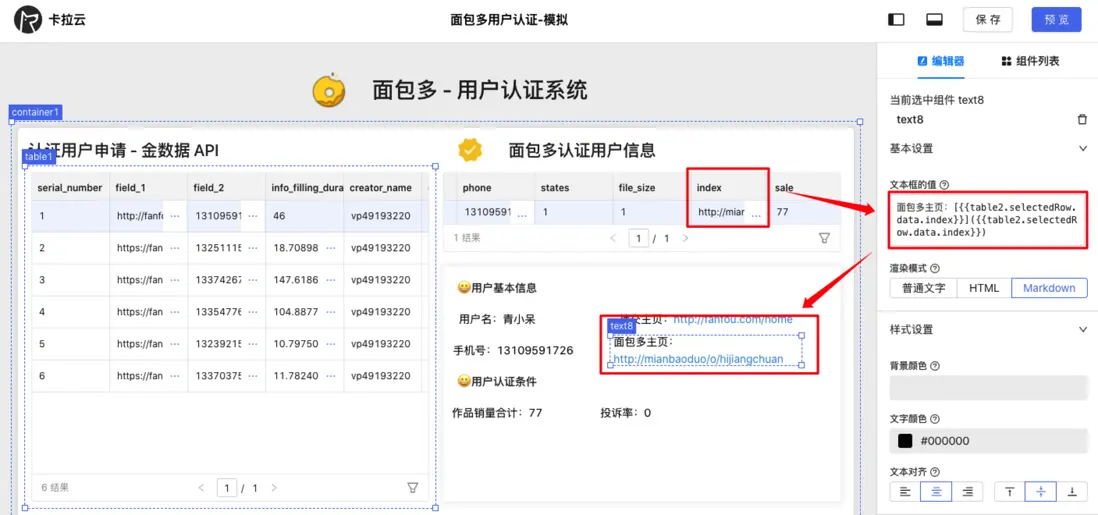Click the 面包多用户认证-模拟 app title
This screenshot has height=515, width=1098.
[509, 20]
